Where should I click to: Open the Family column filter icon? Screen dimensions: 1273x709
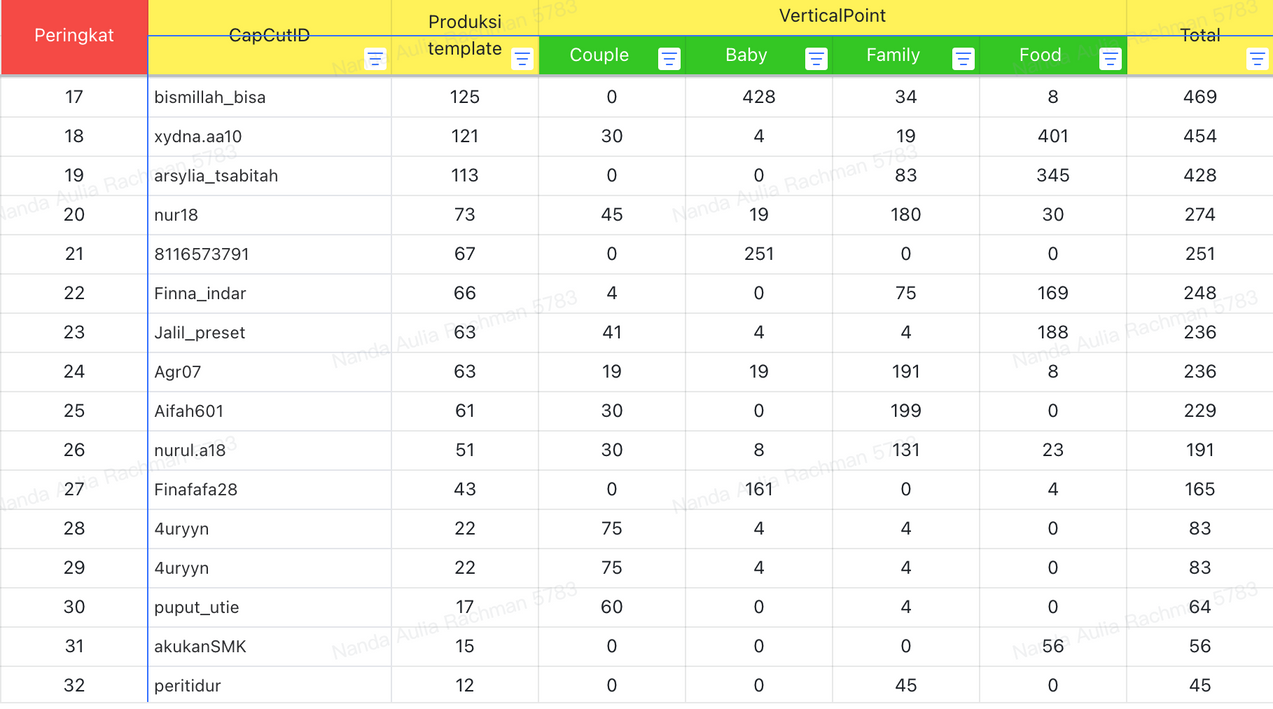963,59
